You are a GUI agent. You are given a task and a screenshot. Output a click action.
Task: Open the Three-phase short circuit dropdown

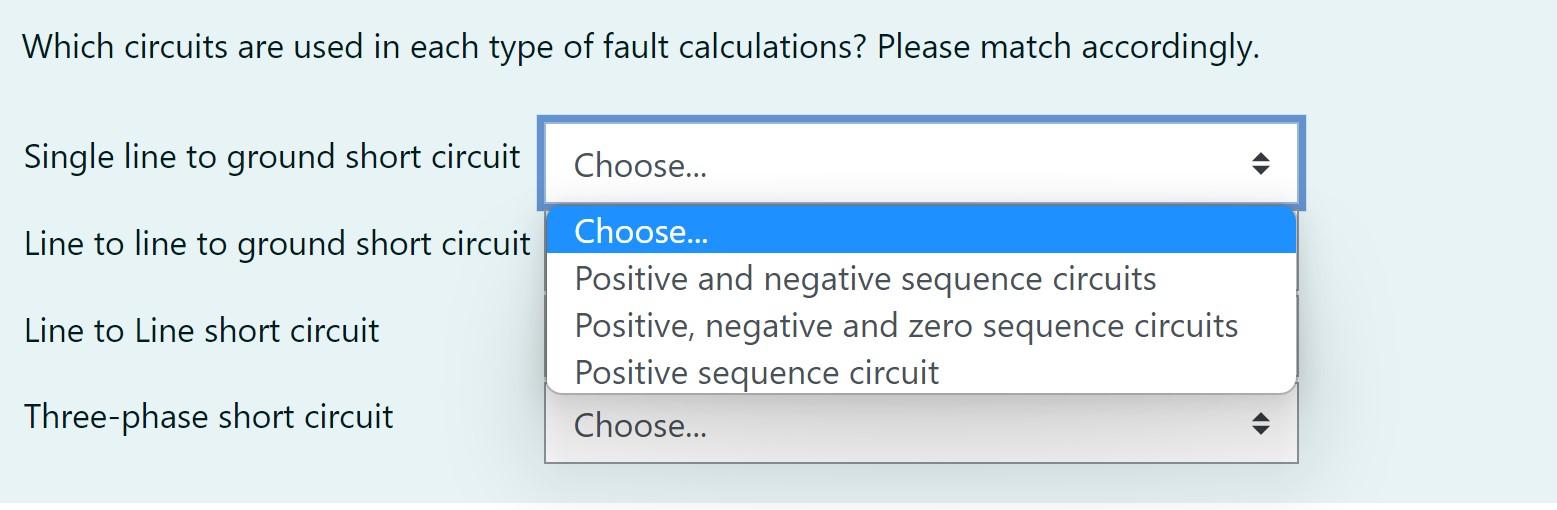coord(920,427)
